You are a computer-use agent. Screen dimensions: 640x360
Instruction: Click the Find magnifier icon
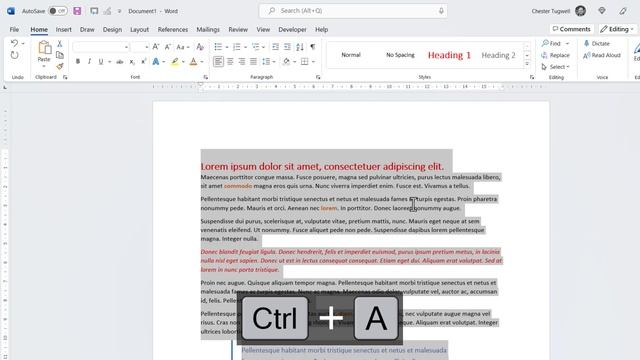pyautogui.click(x=545, y=43)
